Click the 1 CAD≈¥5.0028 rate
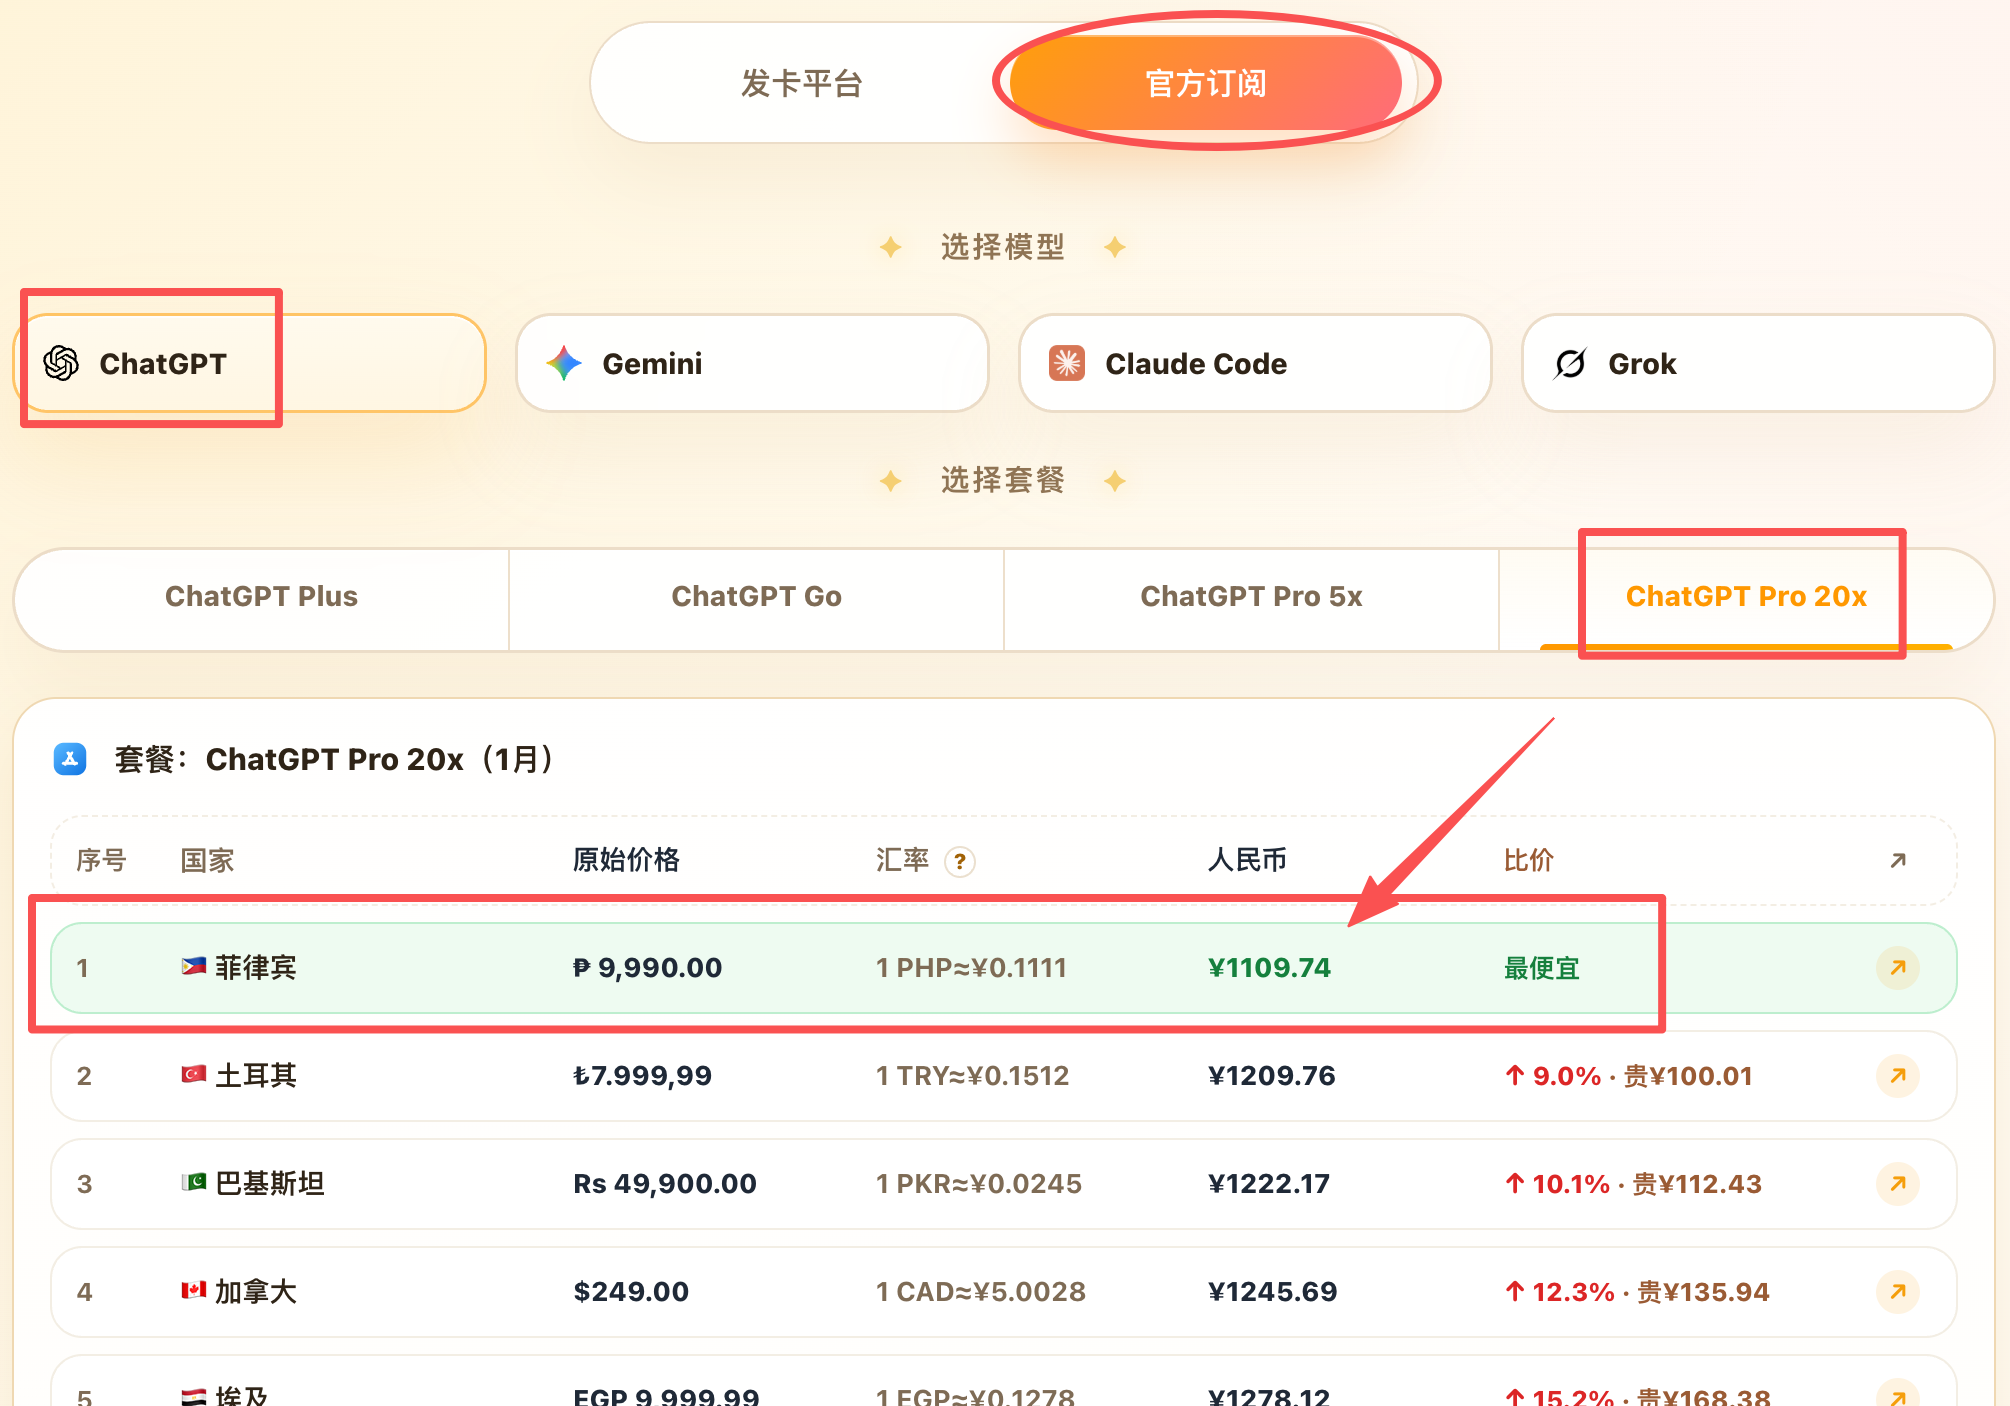The height and width of the screenshot is (1406, 2010). pos(981,1292)
